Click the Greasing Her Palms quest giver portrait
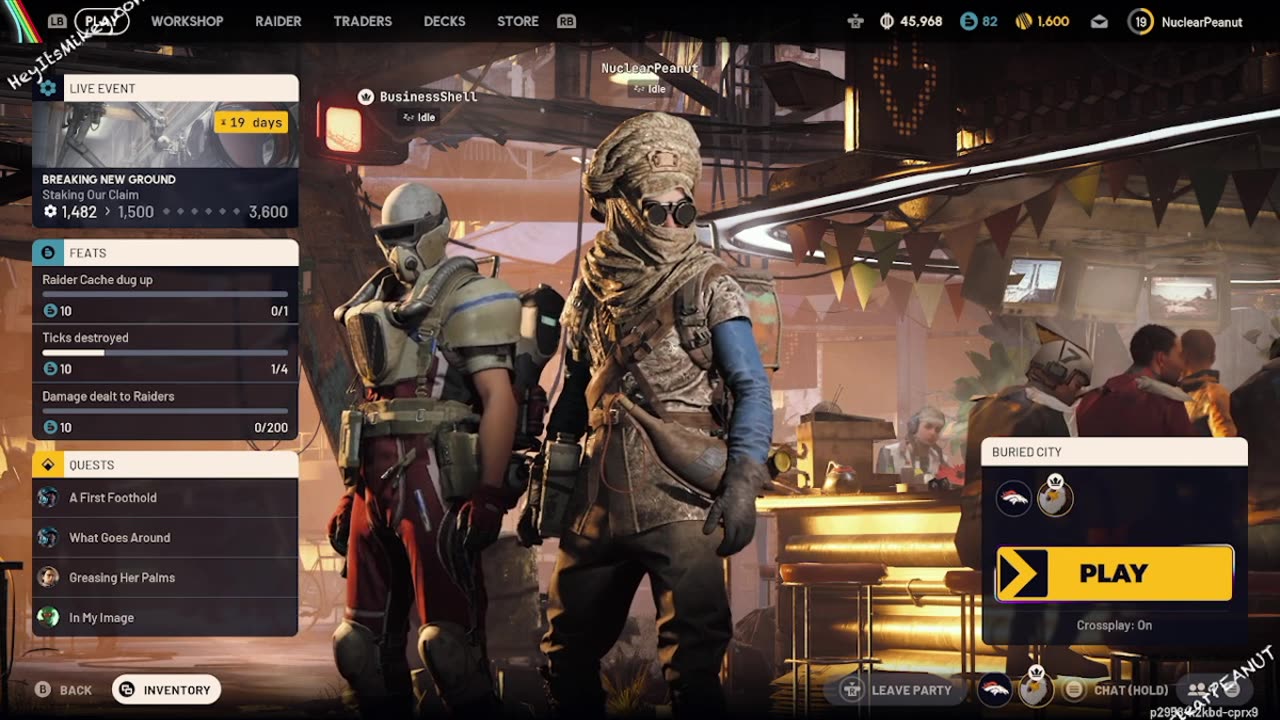This screenshot has width=1280, height=720. point(48,577)
